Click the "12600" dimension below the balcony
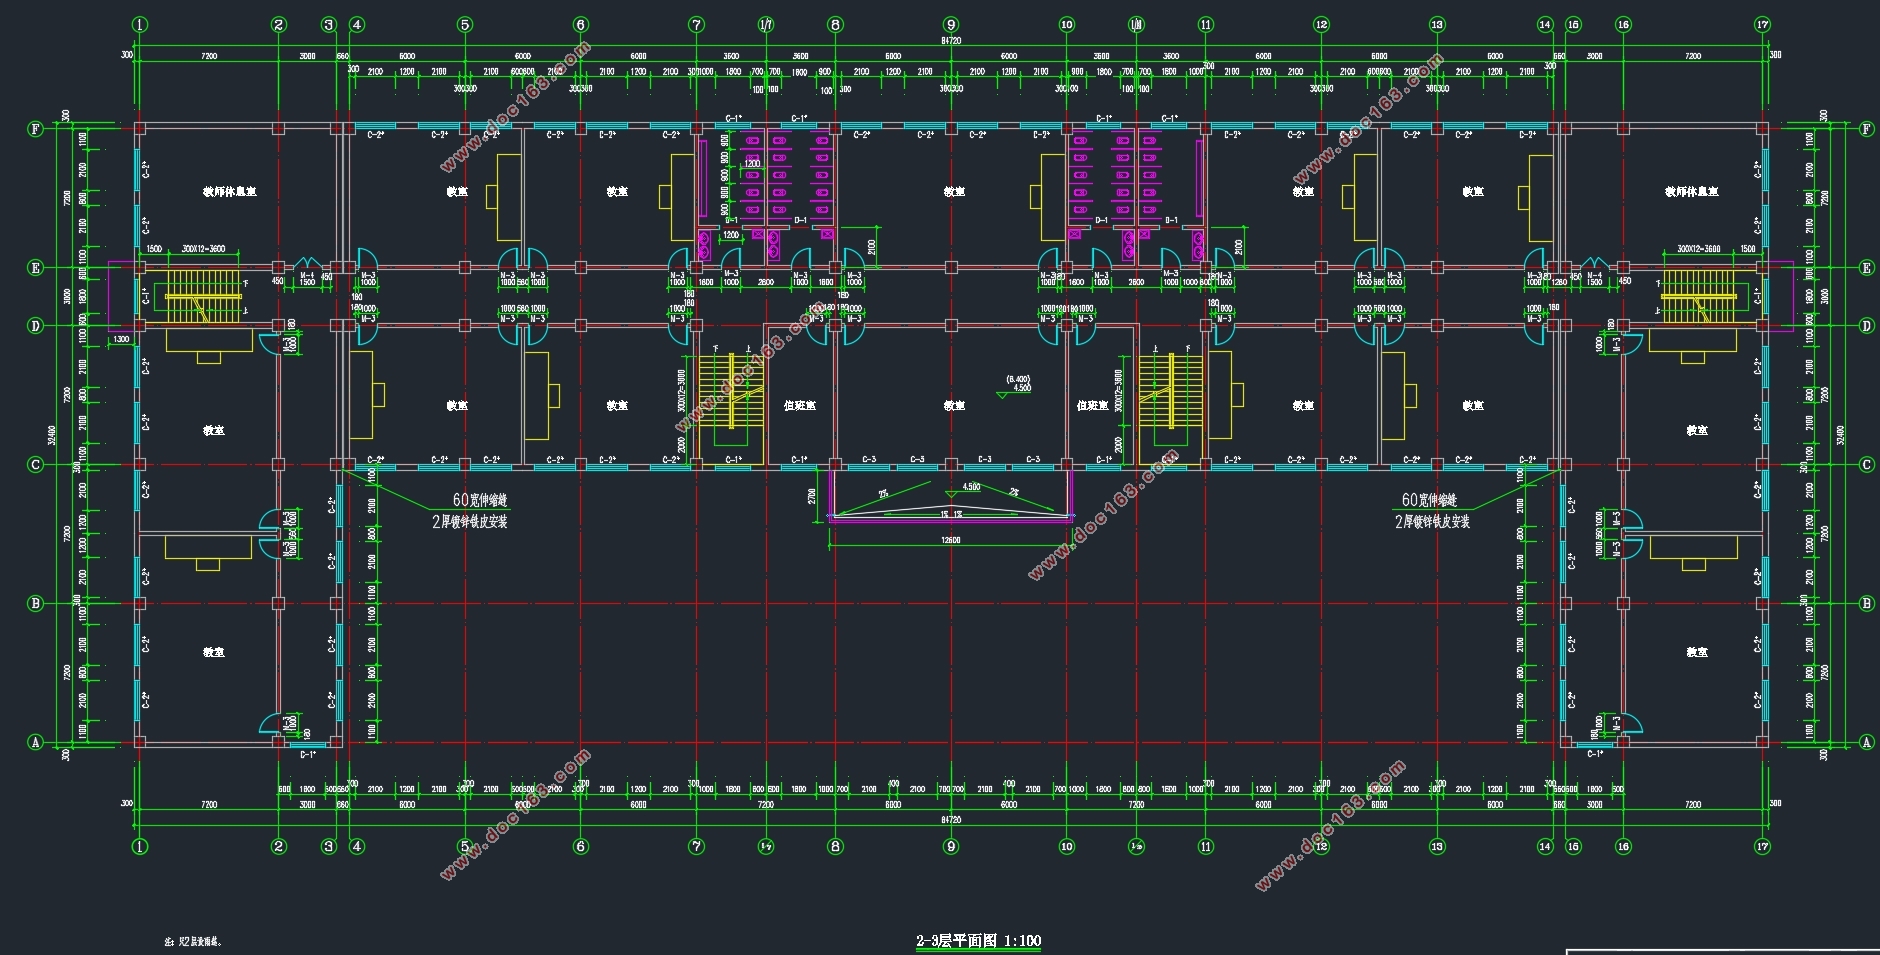The height and width of the screenshot is (955, 1880). 950,540
